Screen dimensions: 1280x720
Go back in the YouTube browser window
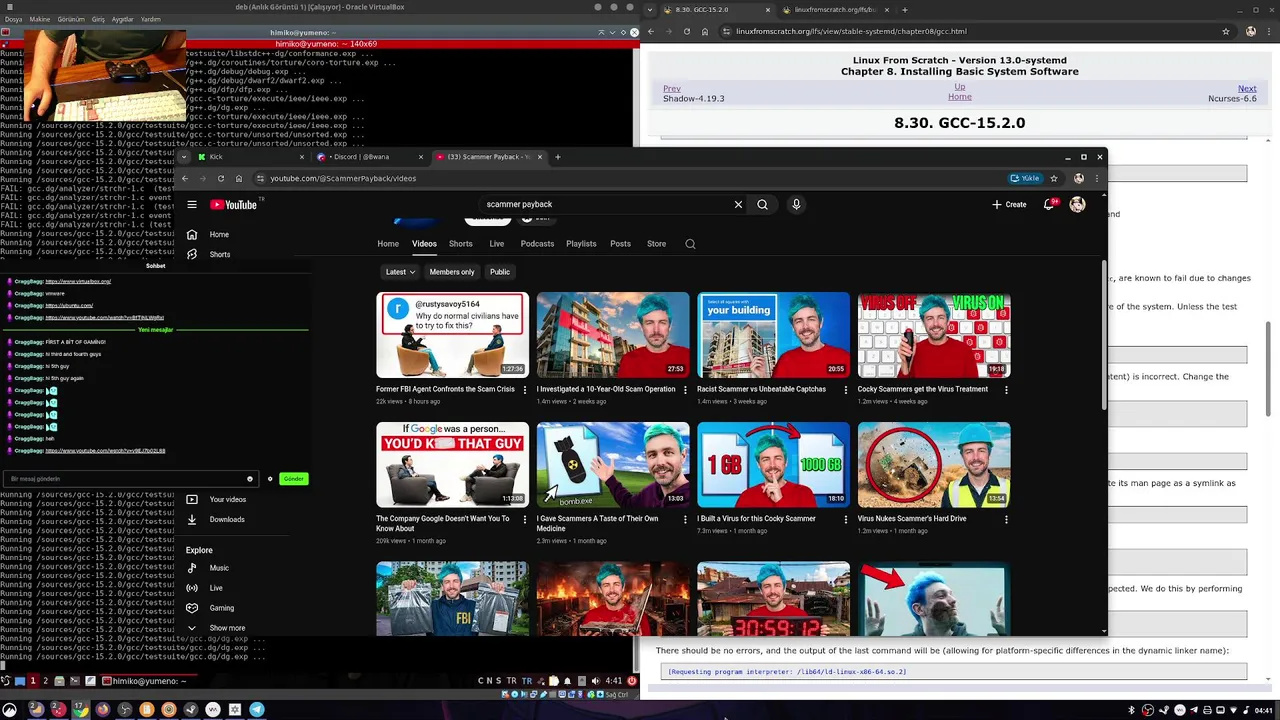(184, 178)
